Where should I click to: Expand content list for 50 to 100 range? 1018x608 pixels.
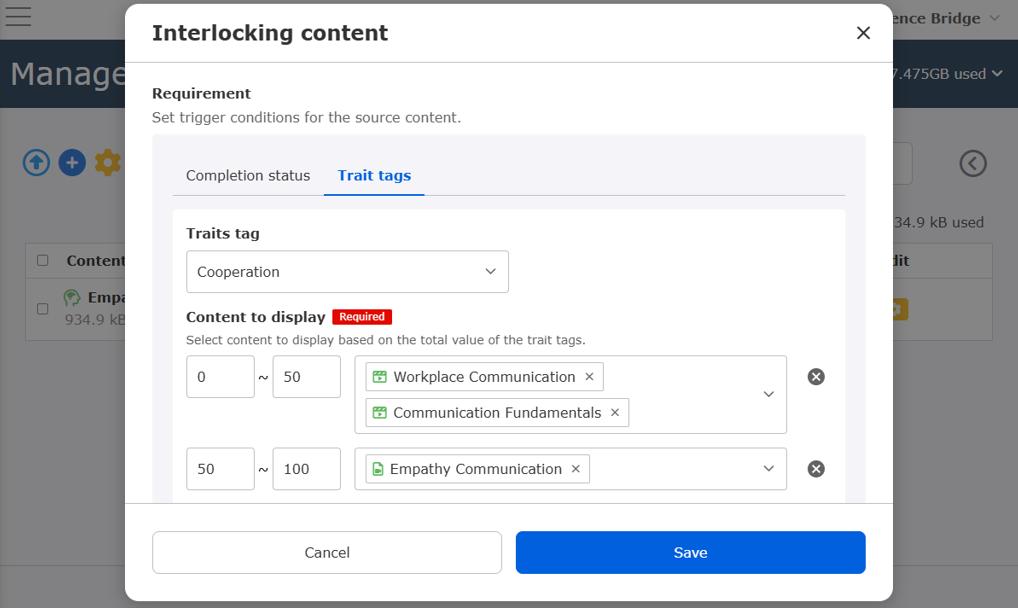768,469
